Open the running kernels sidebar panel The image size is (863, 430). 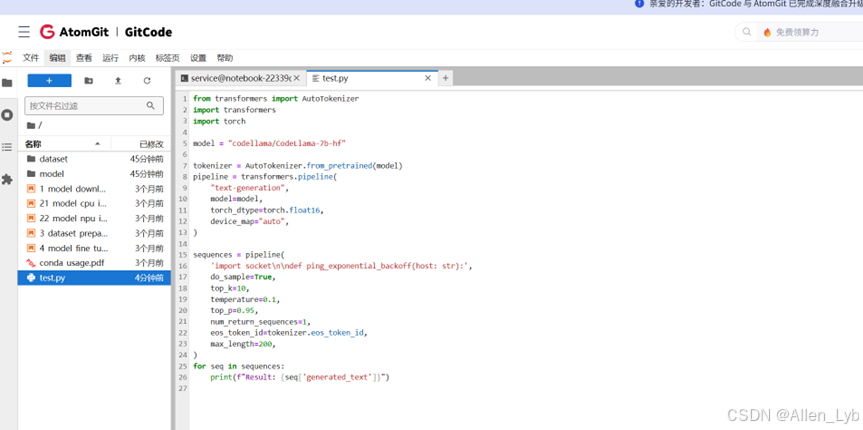pyautogui.click(x=7, y=115)
